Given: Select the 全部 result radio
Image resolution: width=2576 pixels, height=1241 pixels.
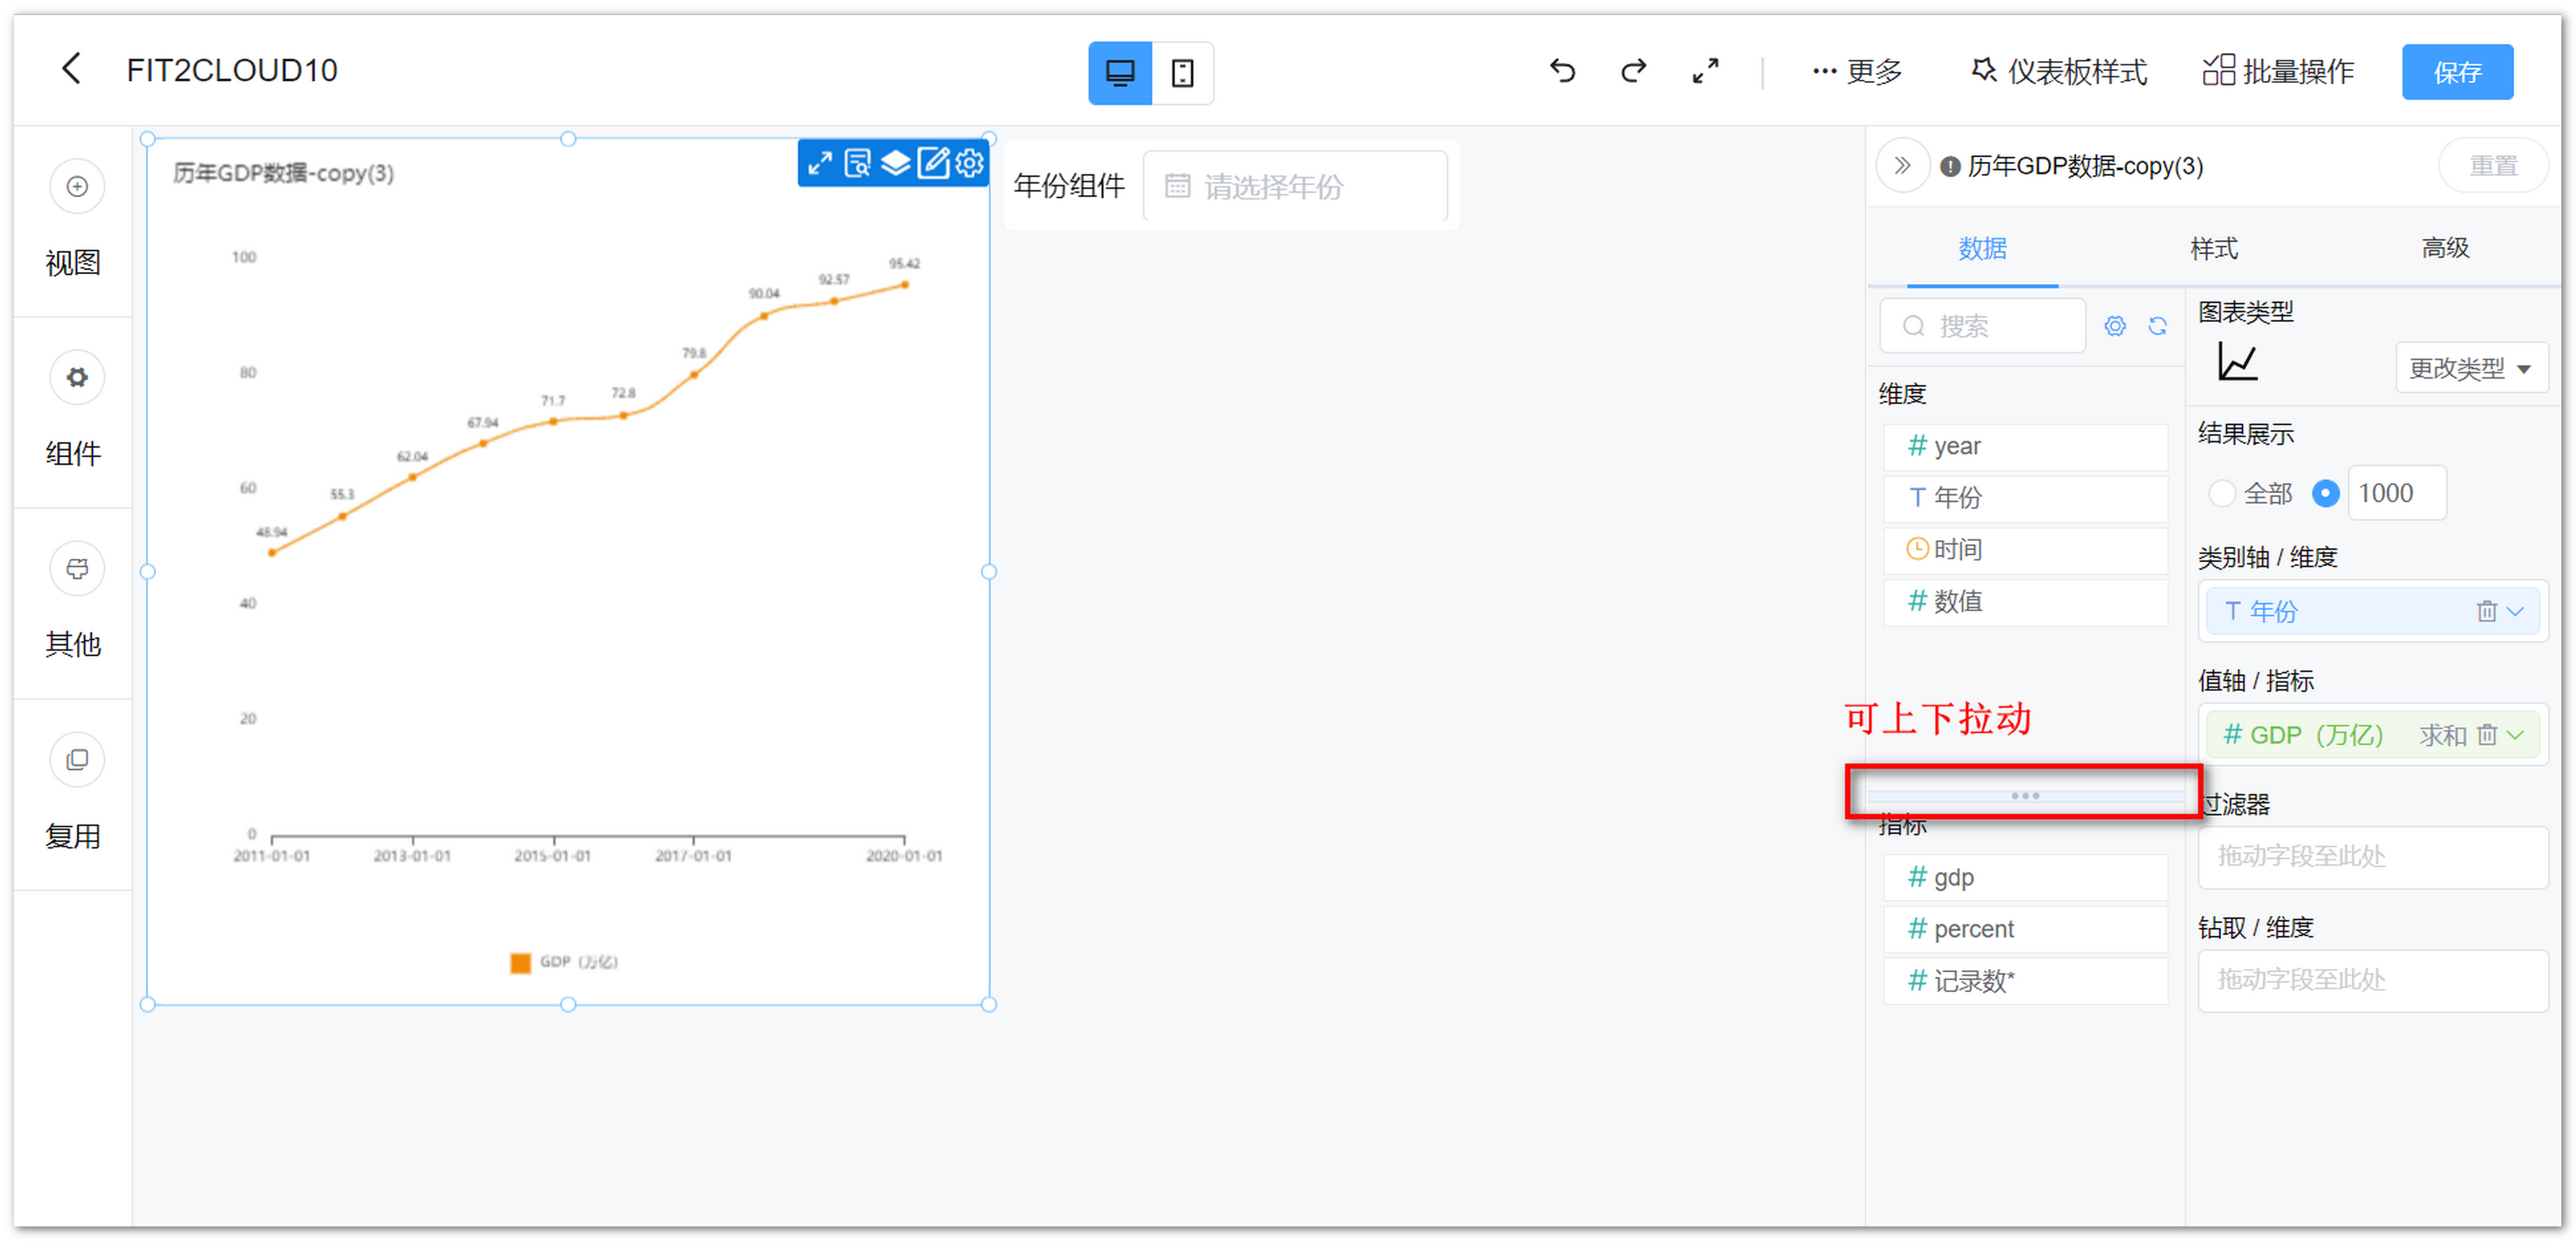Looking at the screenshot, I should click(2221, 494).
